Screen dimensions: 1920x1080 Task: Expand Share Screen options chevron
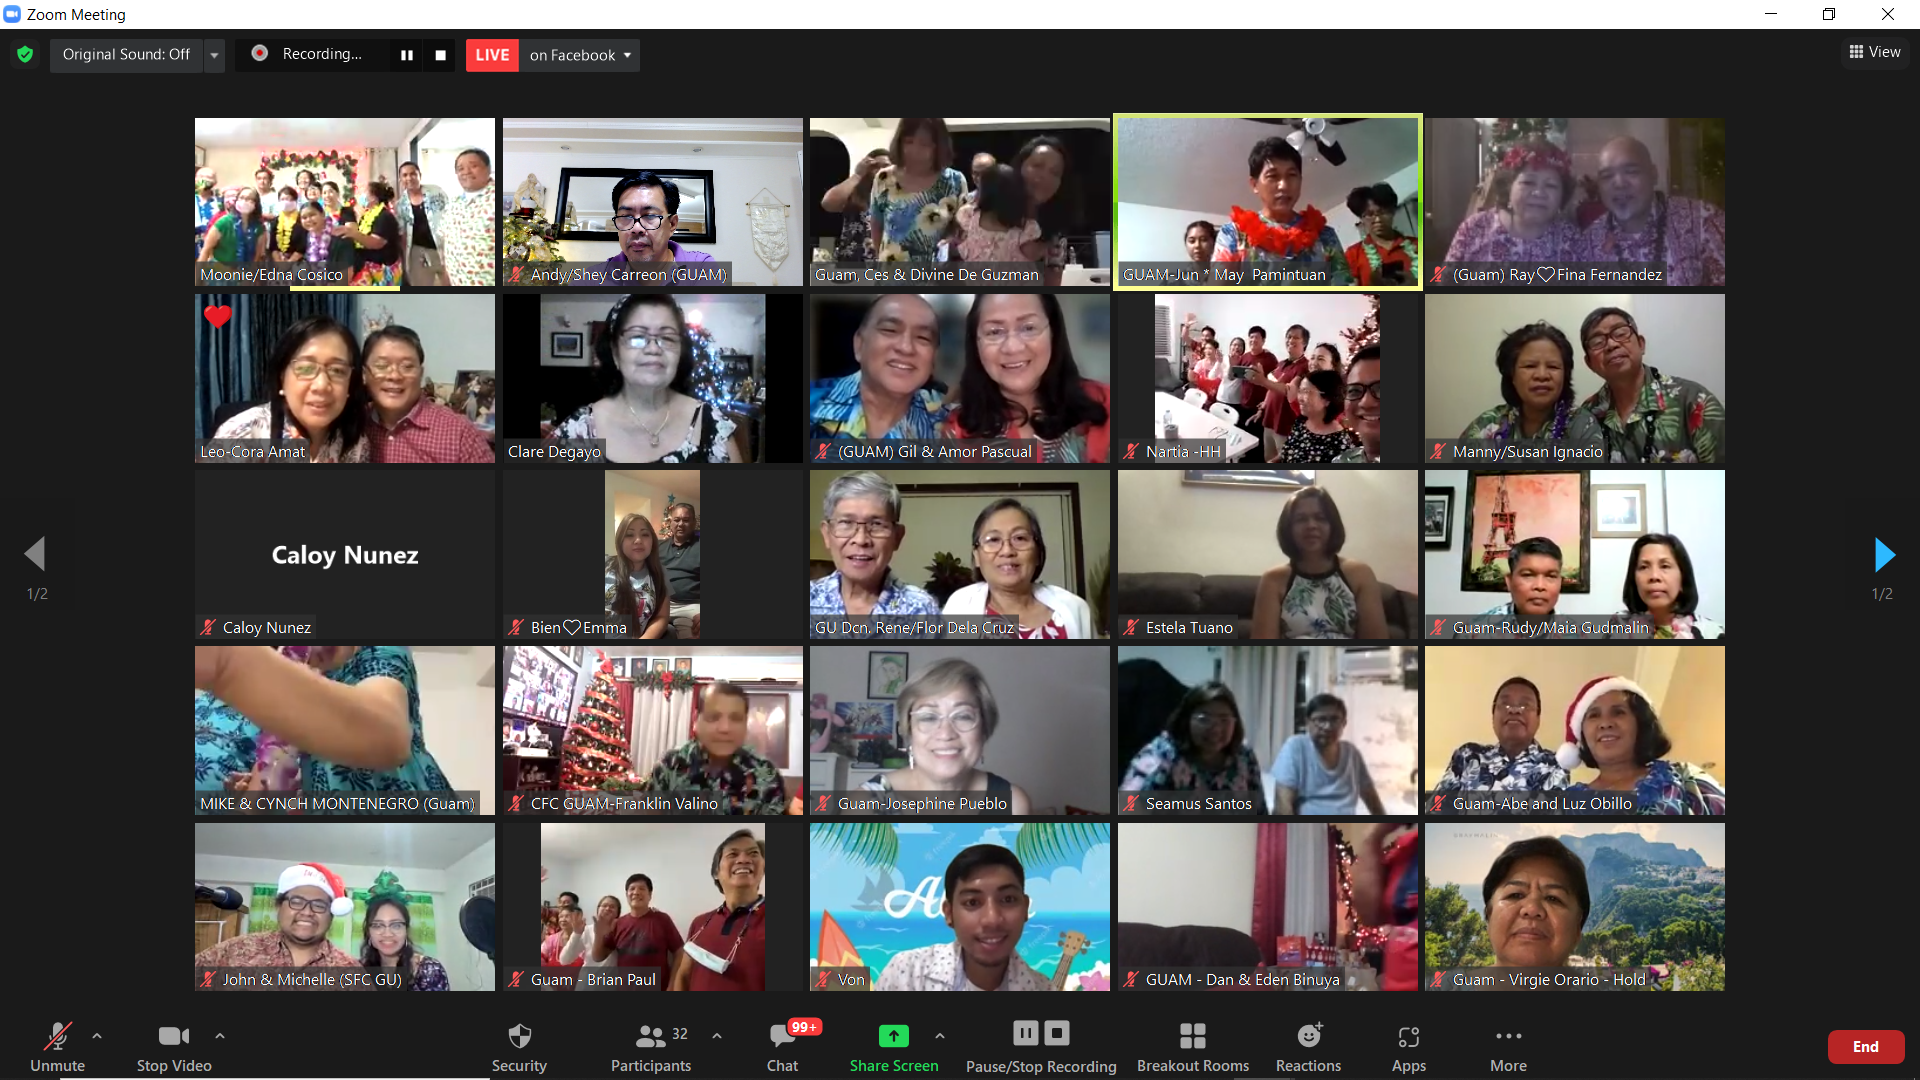[x=940, y=1036]
